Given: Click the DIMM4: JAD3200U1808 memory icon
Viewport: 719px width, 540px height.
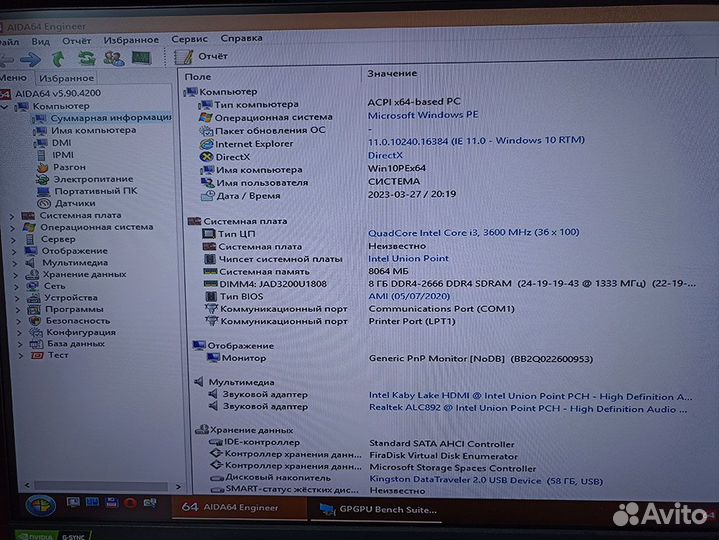Looking at the screenshot, I should pos(210,284).
